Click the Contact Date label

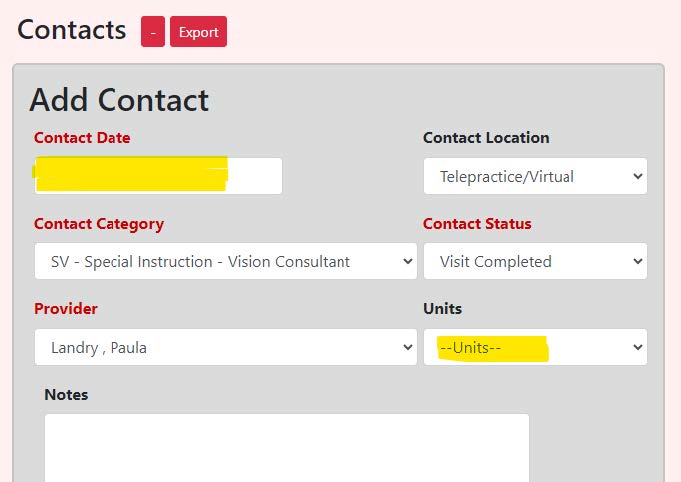pyautogui.click(x=82, y=138)
